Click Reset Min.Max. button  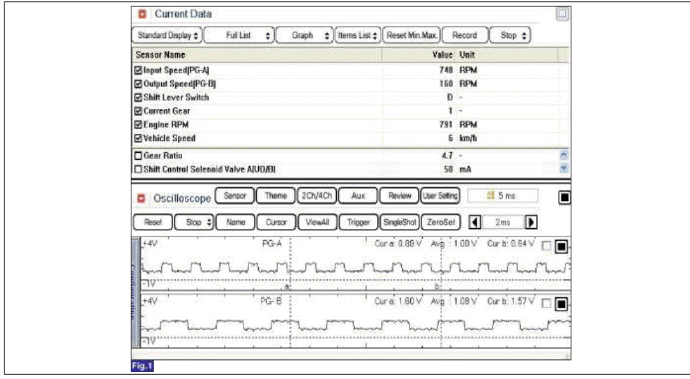pyautogui.click(x=411, y=36)
